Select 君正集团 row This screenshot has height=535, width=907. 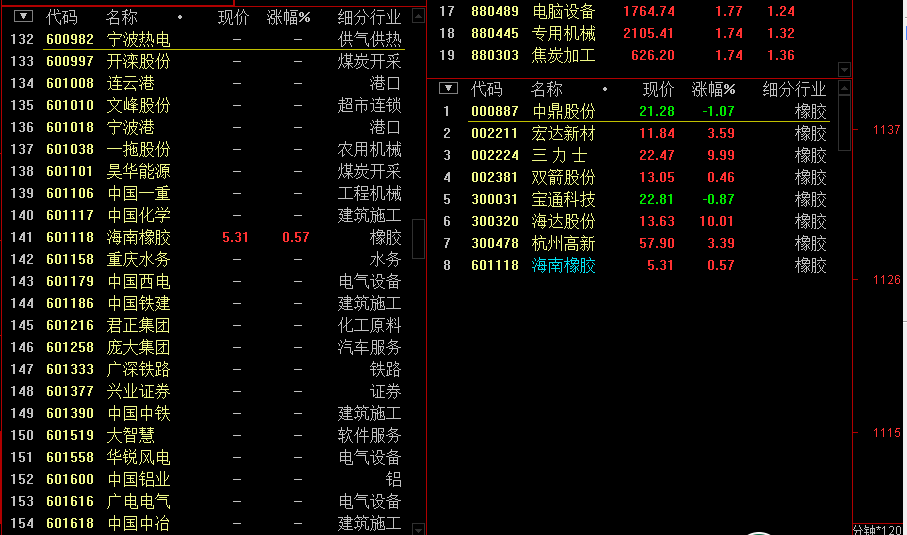[x=207, y=325]
